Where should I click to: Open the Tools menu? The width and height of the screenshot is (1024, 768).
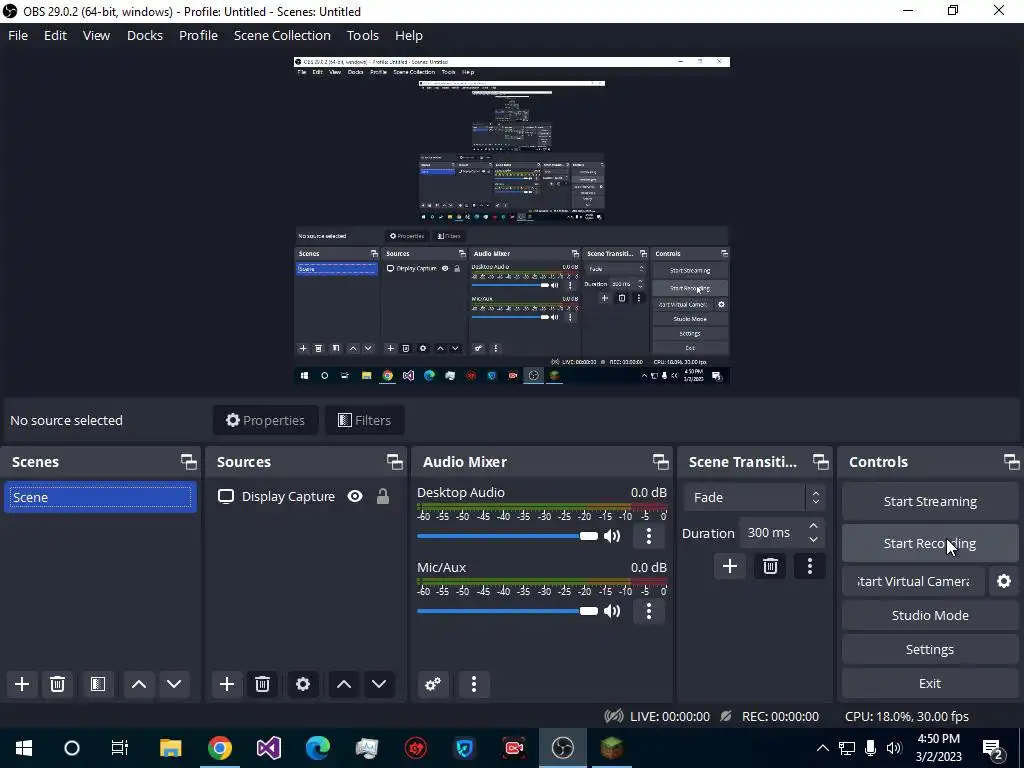click(362, 35)
